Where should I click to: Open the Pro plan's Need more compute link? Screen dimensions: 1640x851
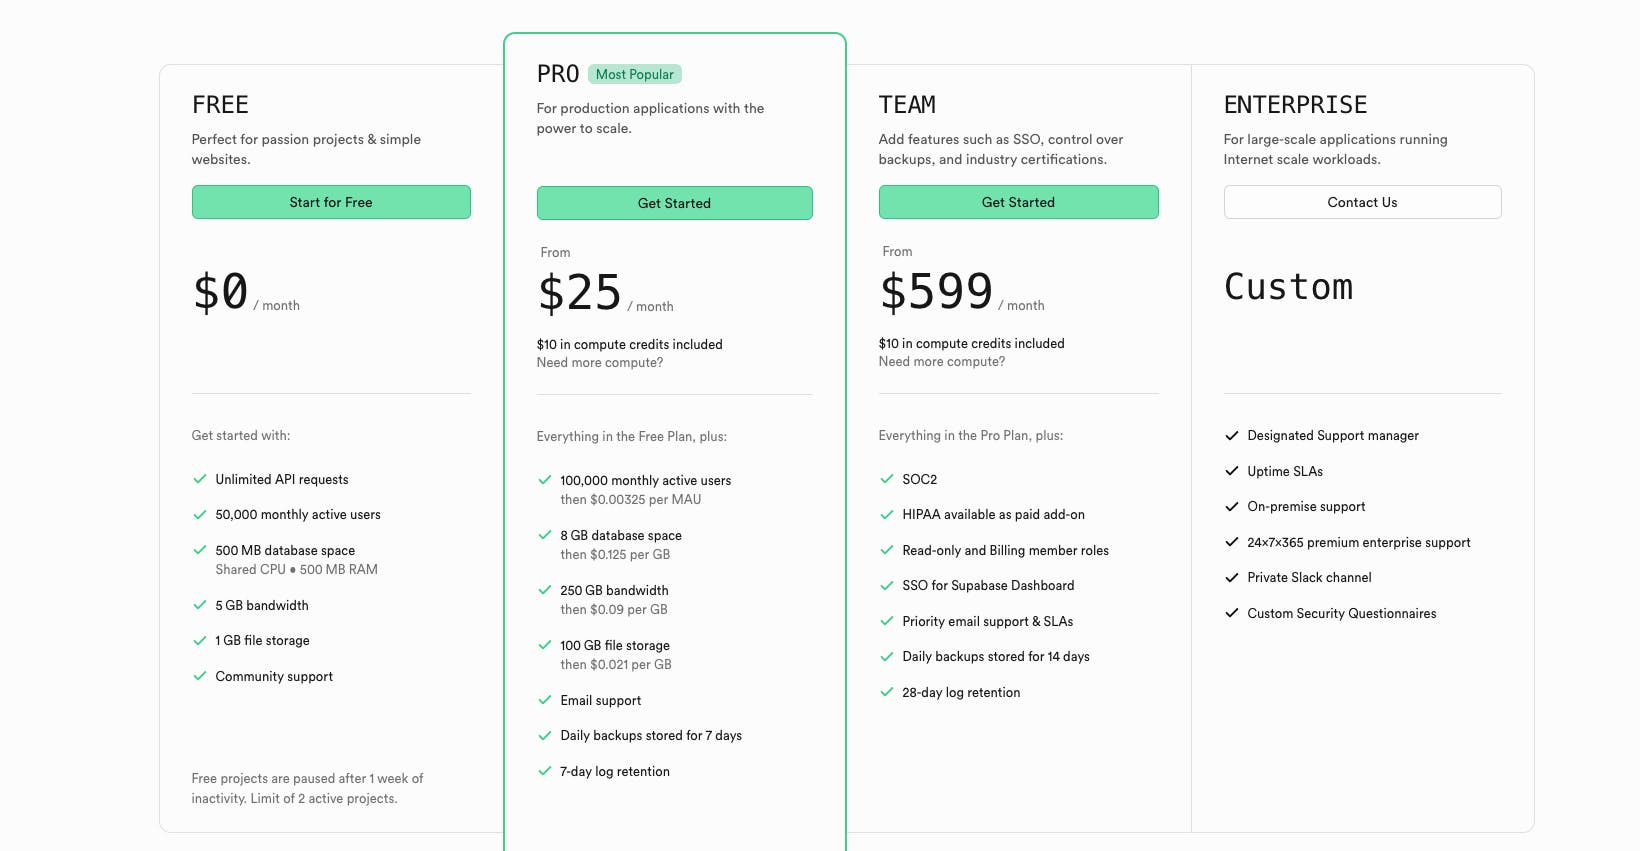(x=600, y=363)
